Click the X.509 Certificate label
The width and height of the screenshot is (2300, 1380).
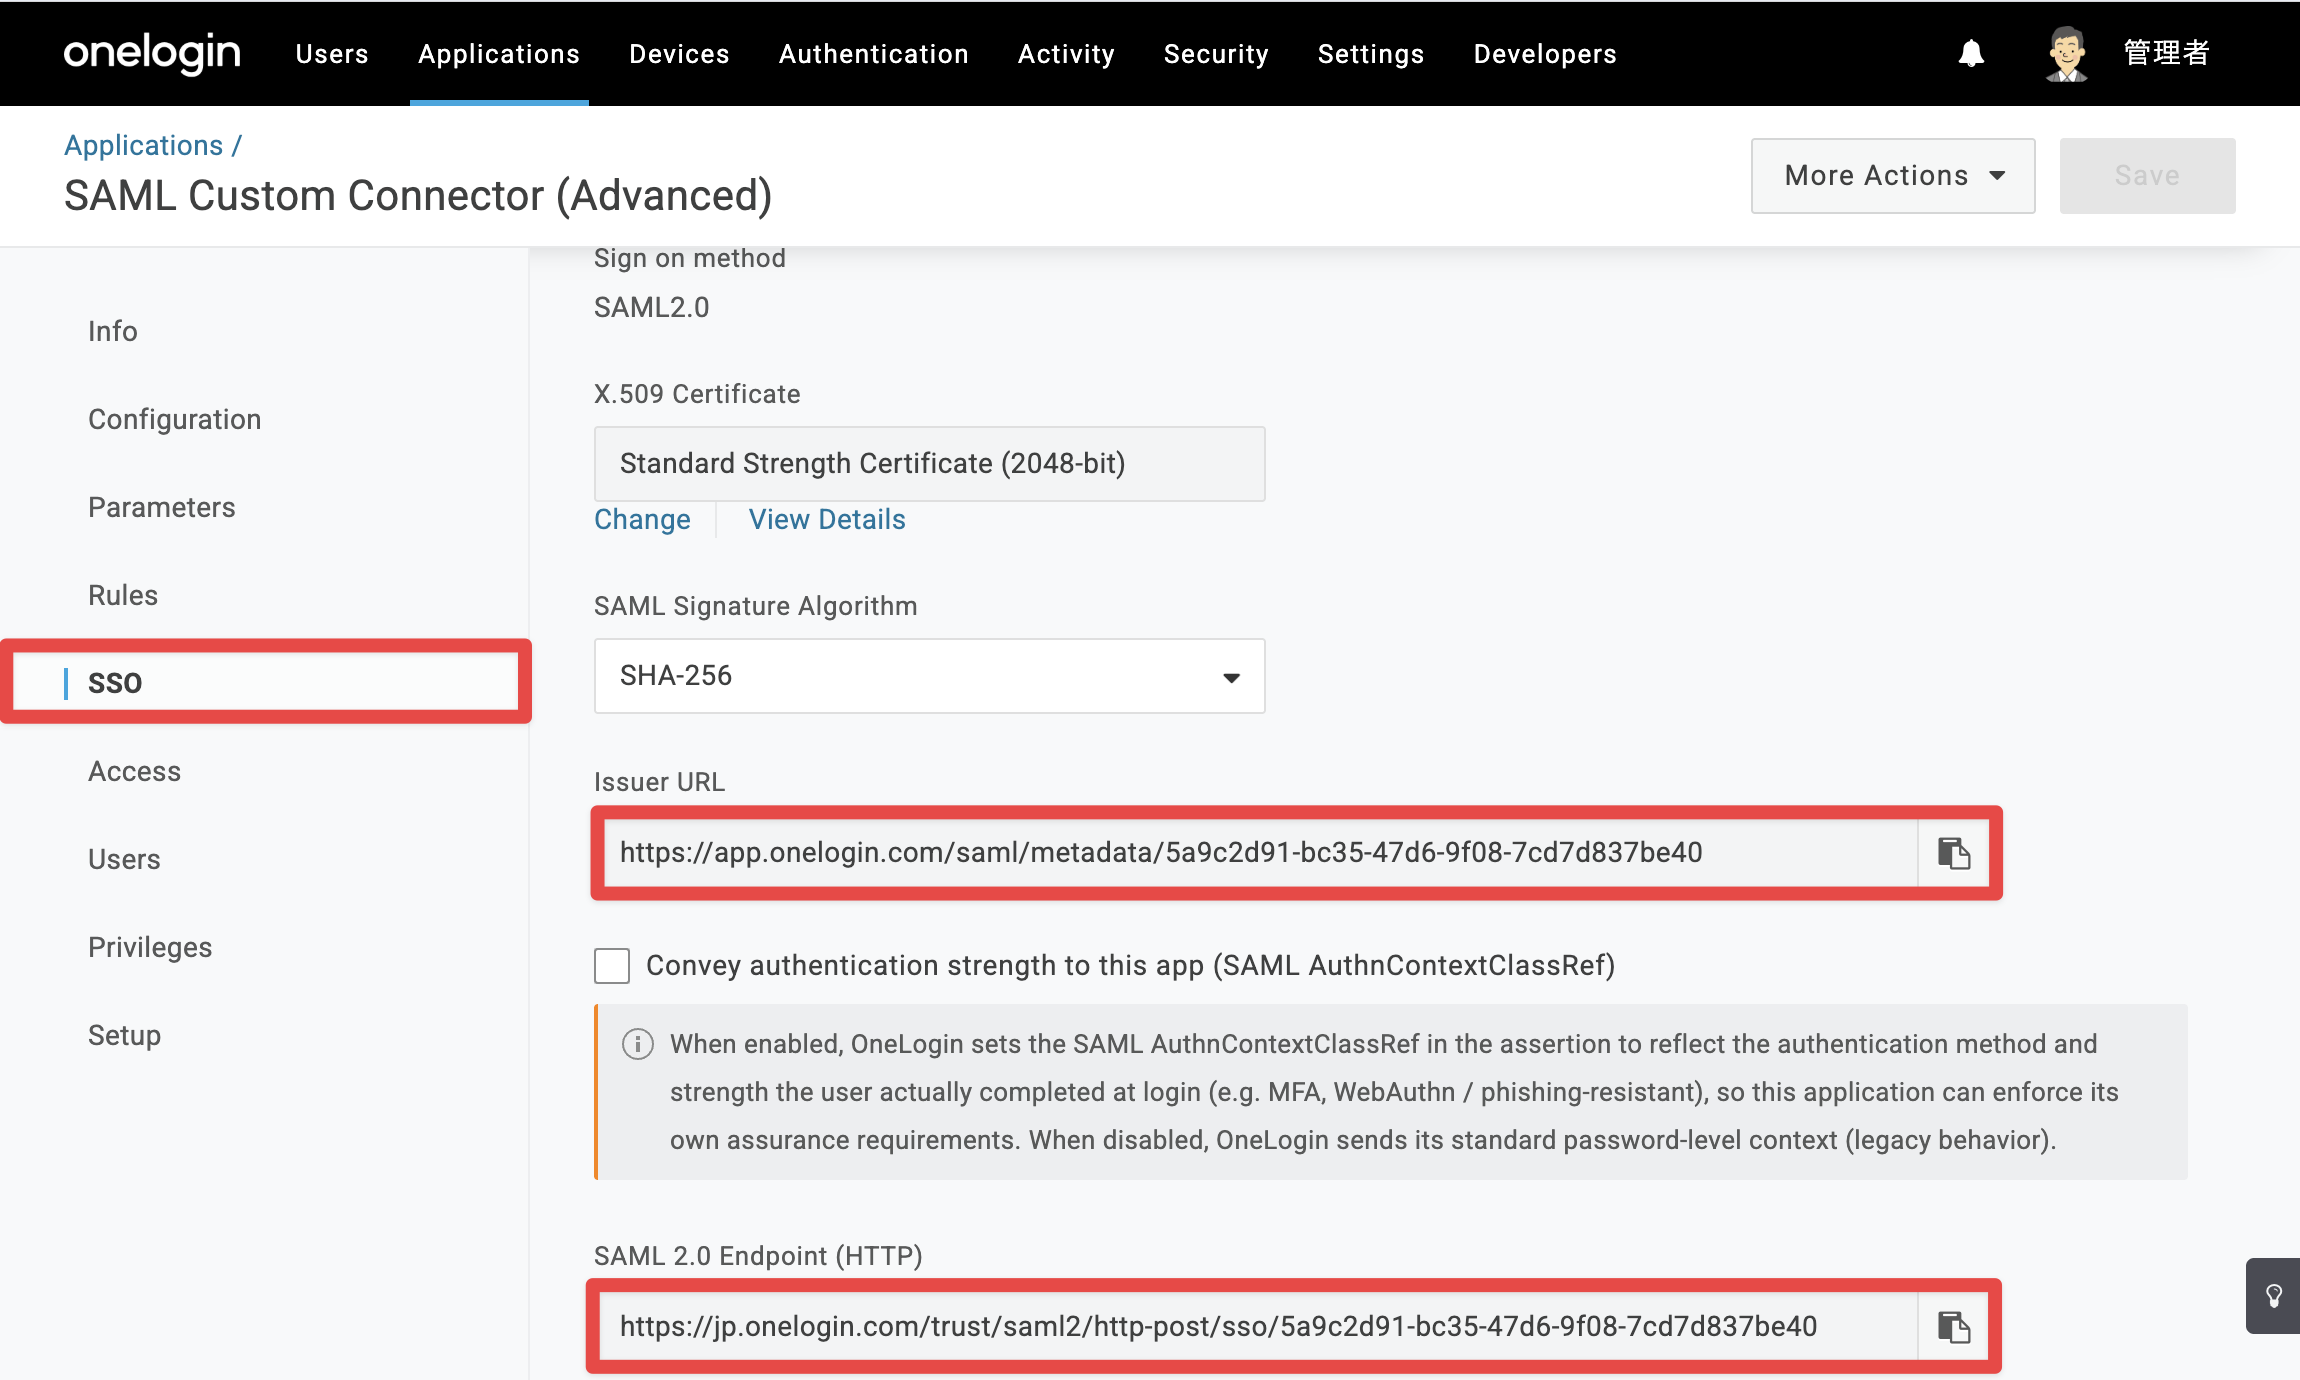coord(697,394)
